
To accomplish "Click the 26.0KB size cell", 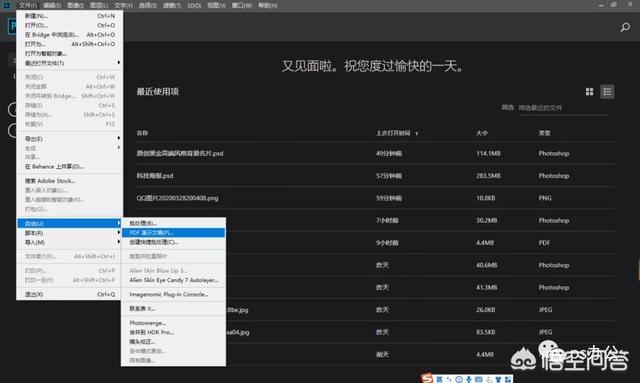I will click(486, 310).
